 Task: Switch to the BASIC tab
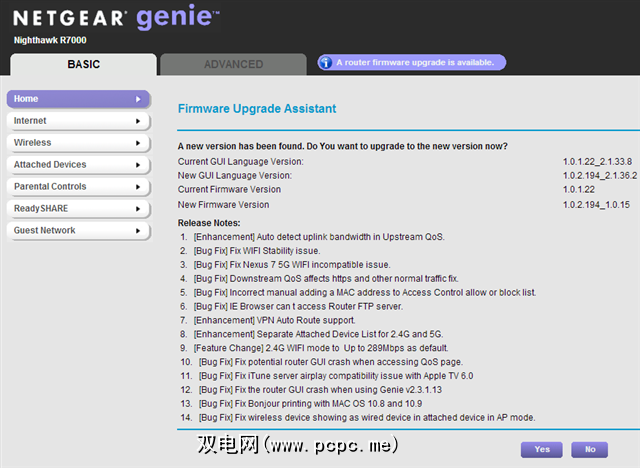pos(84,64)
